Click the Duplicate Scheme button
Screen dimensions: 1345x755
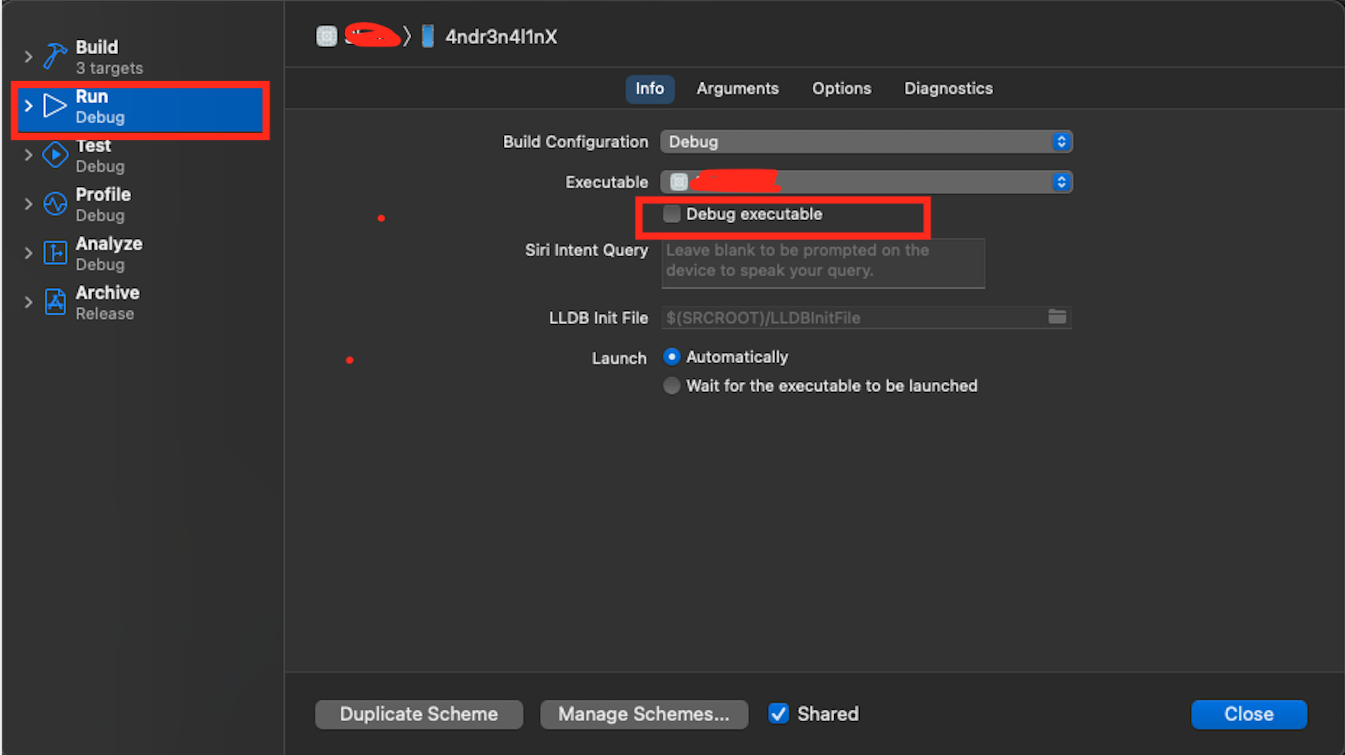coord(418,713)
